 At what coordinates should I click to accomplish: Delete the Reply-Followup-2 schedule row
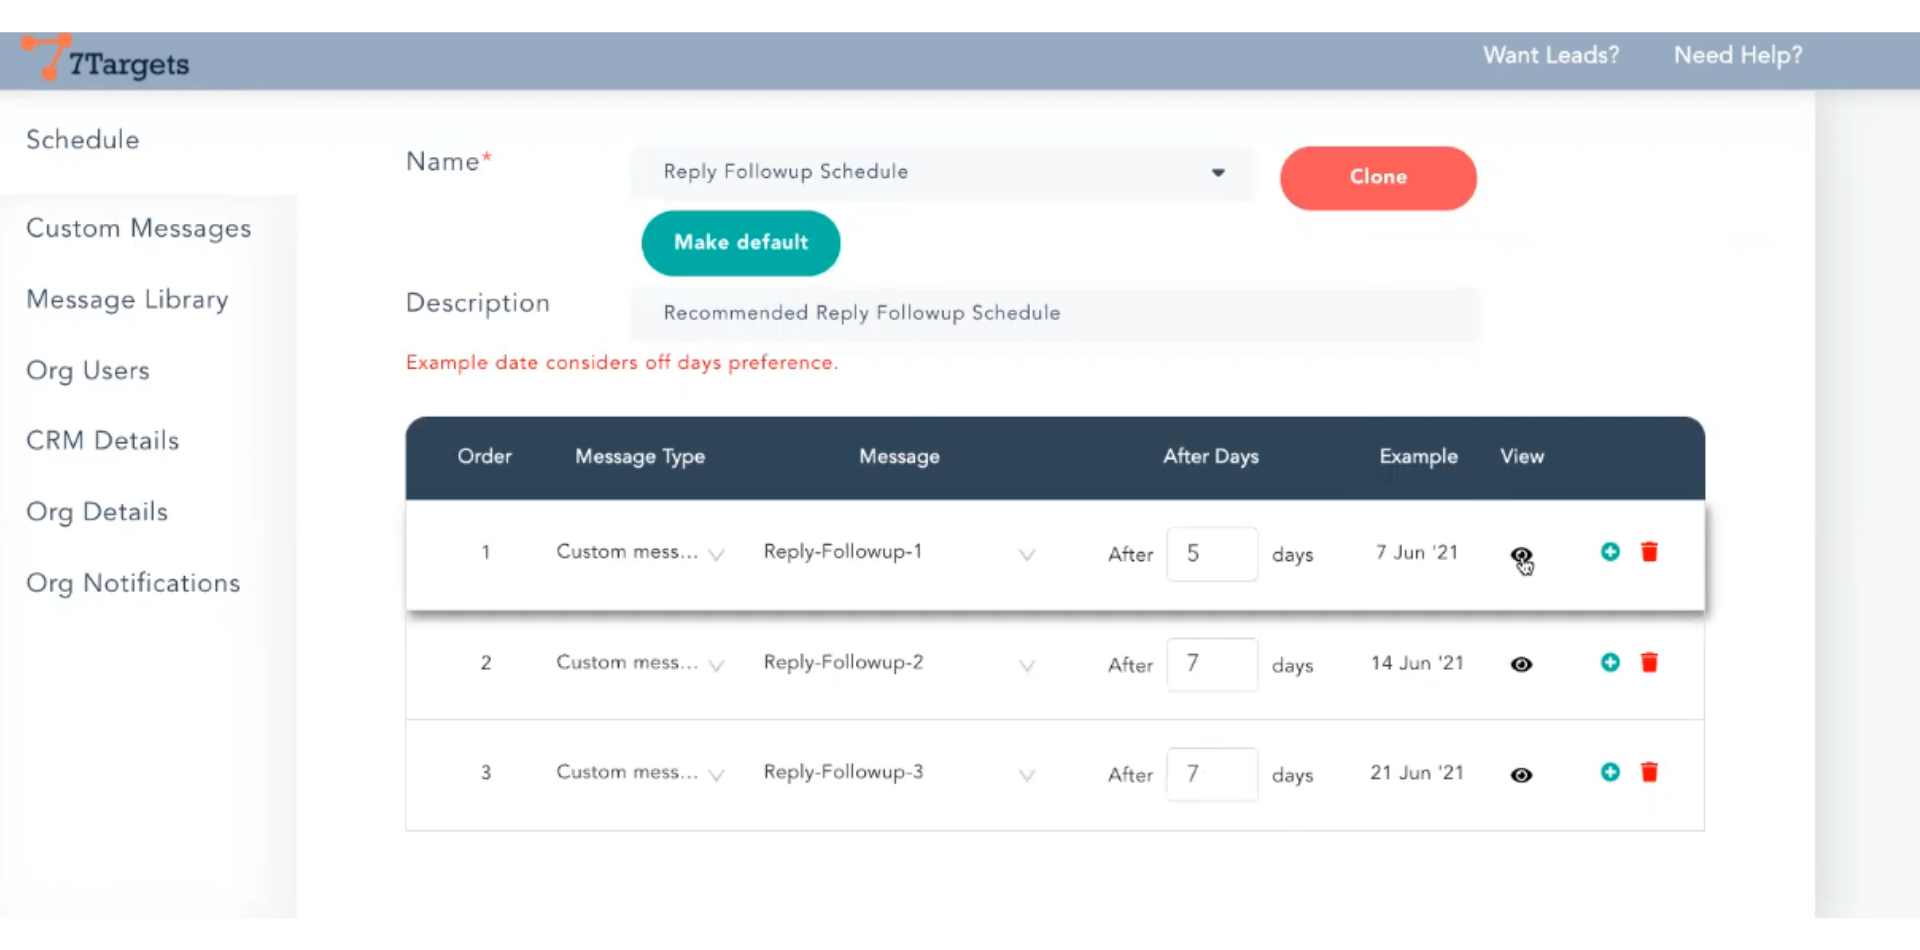pos(1649,663)
